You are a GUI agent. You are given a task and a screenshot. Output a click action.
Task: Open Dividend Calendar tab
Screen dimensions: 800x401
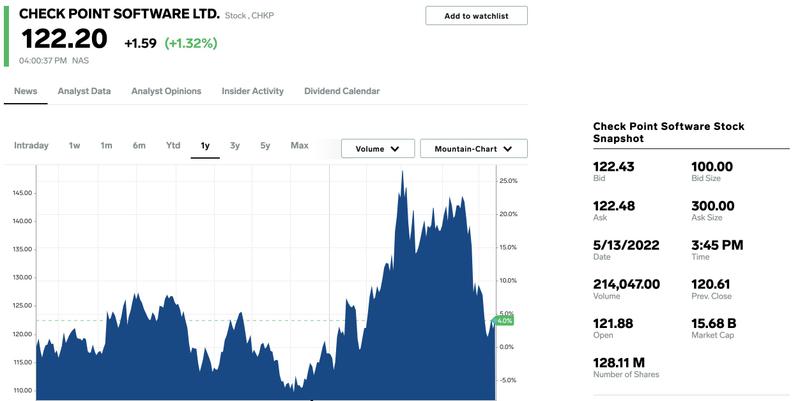(x=342, y=91)
